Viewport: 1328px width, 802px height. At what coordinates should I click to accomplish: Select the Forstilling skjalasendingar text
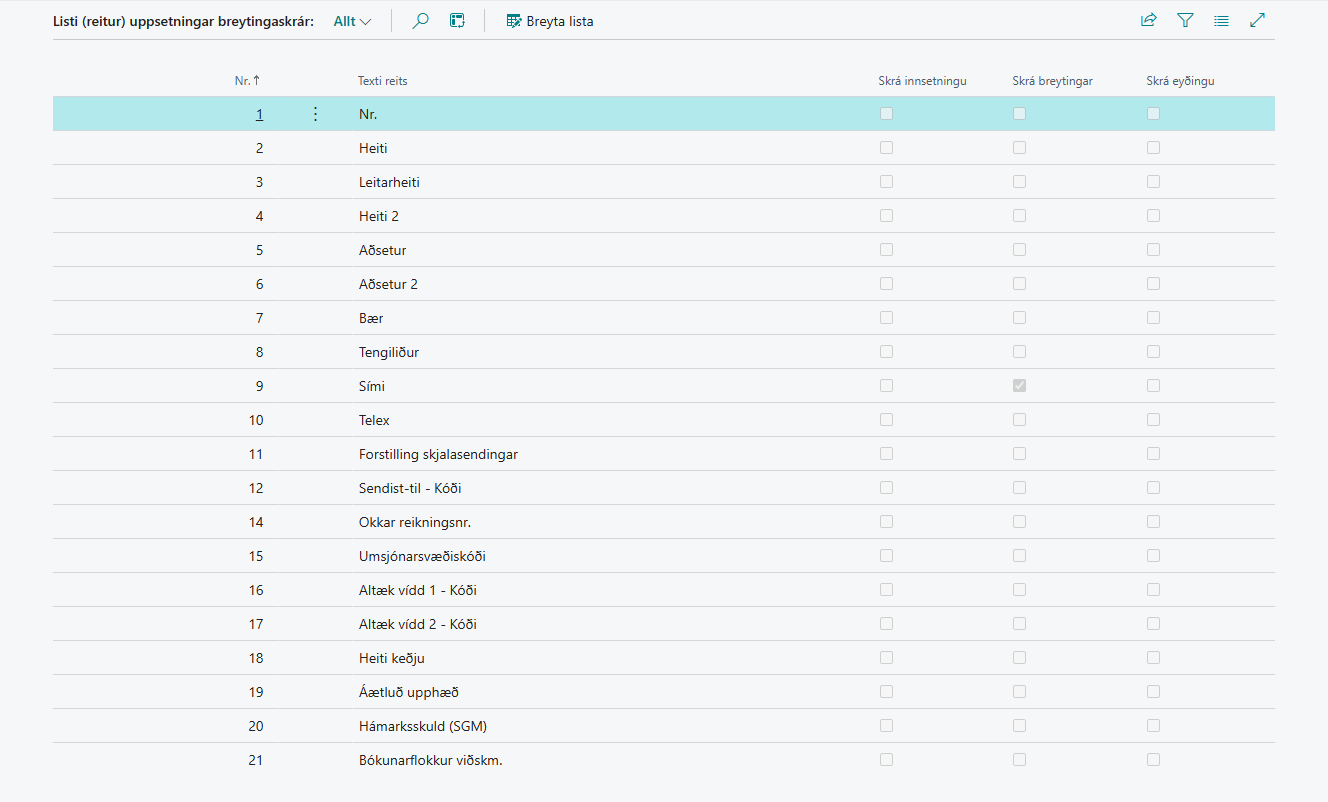pos(438,454)
